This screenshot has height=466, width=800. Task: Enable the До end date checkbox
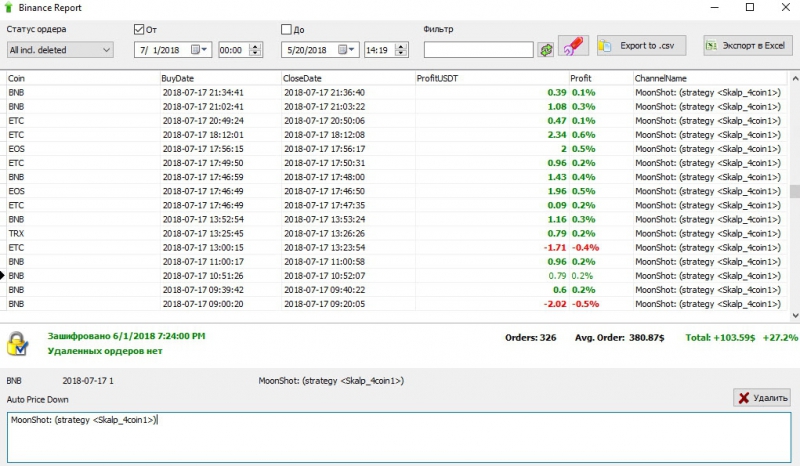(x=286, y=30)
